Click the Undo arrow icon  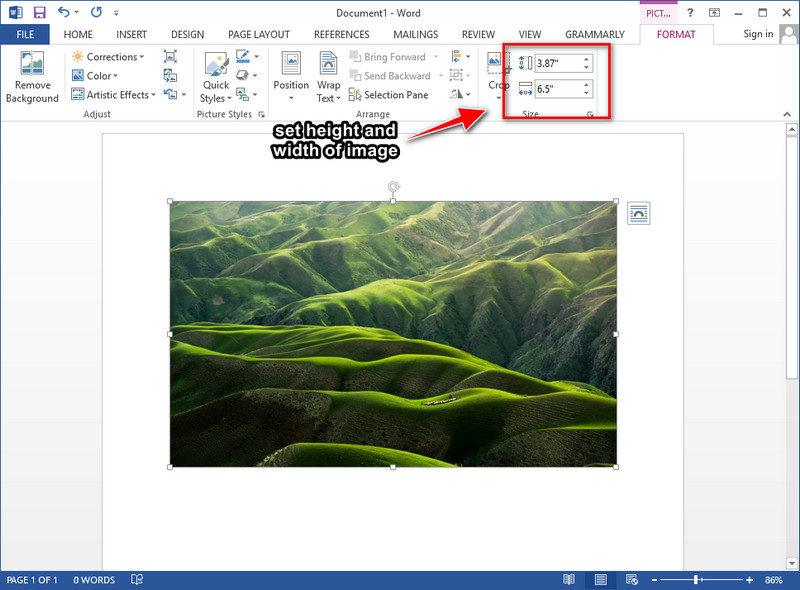(63, 12)
